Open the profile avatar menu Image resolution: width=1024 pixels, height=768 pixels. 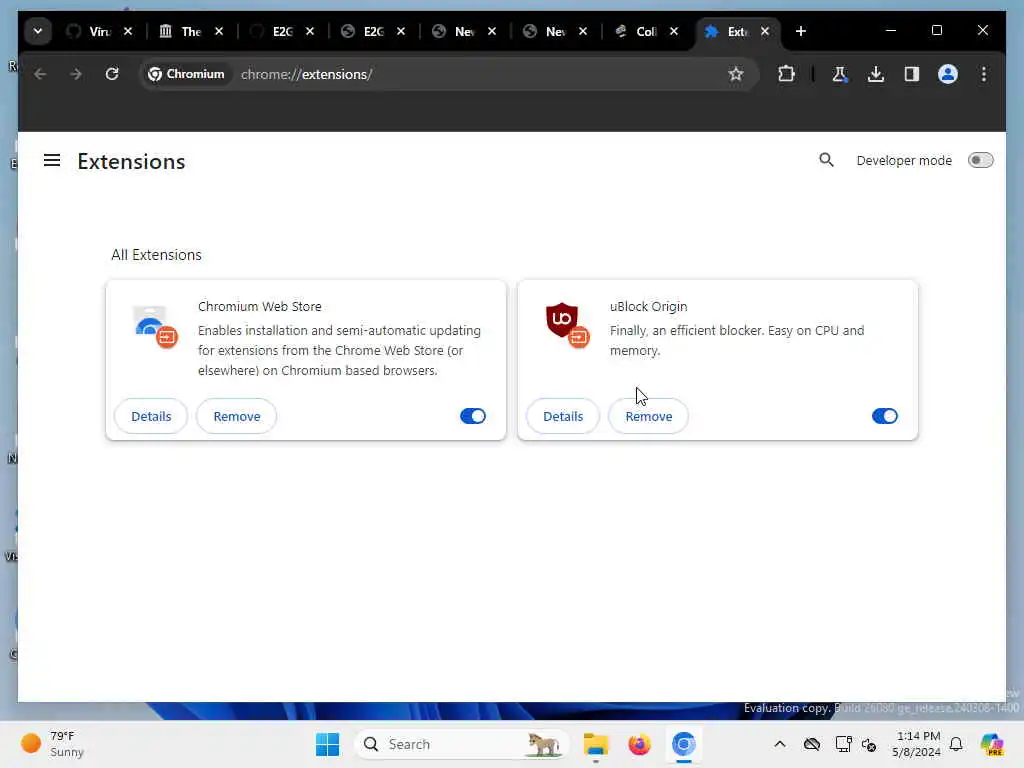point(948,74)
